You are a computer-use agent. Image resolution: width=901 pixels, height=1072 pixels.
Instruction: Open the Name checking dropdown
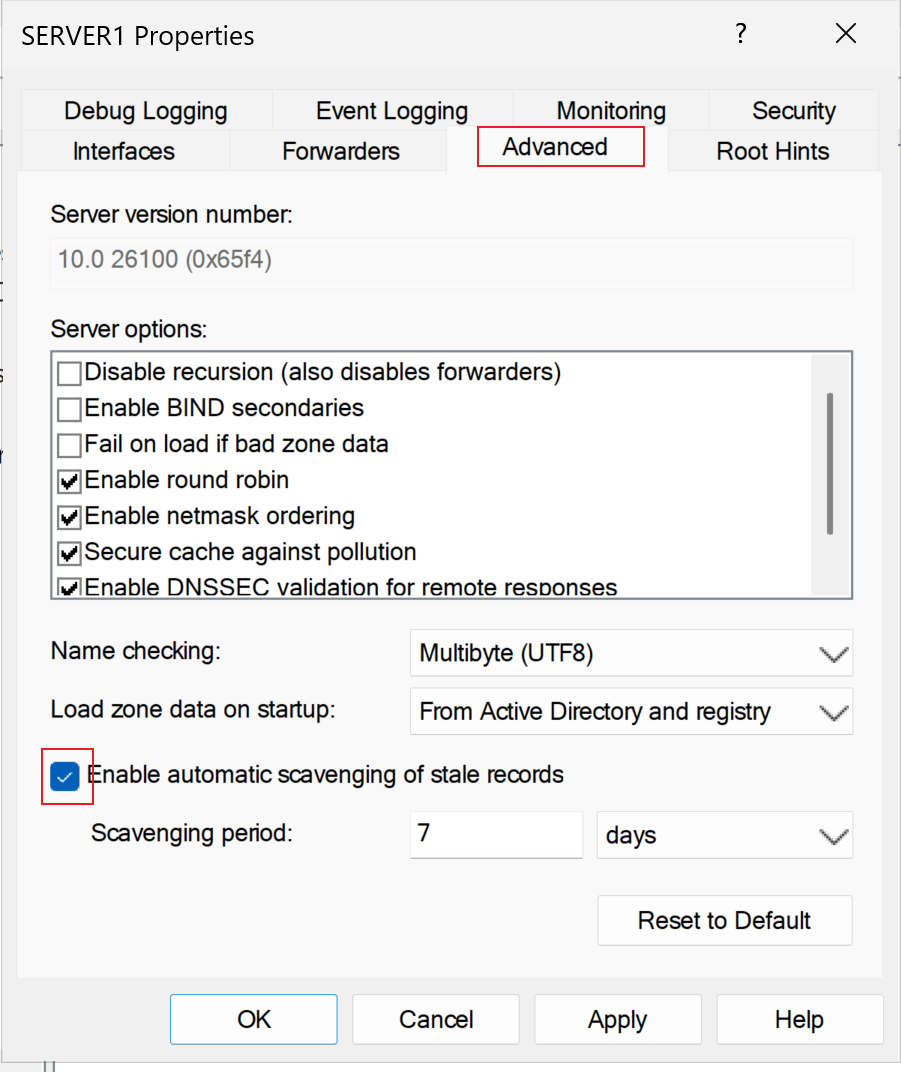tap(631, 654)
